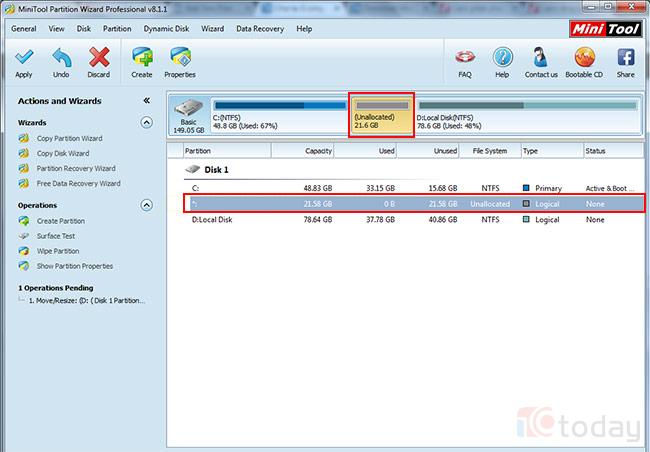This screenshot has width=650, height=452.
Task: Click the 48.83 GB capacity cell
Action: click(x=318, y=188)
